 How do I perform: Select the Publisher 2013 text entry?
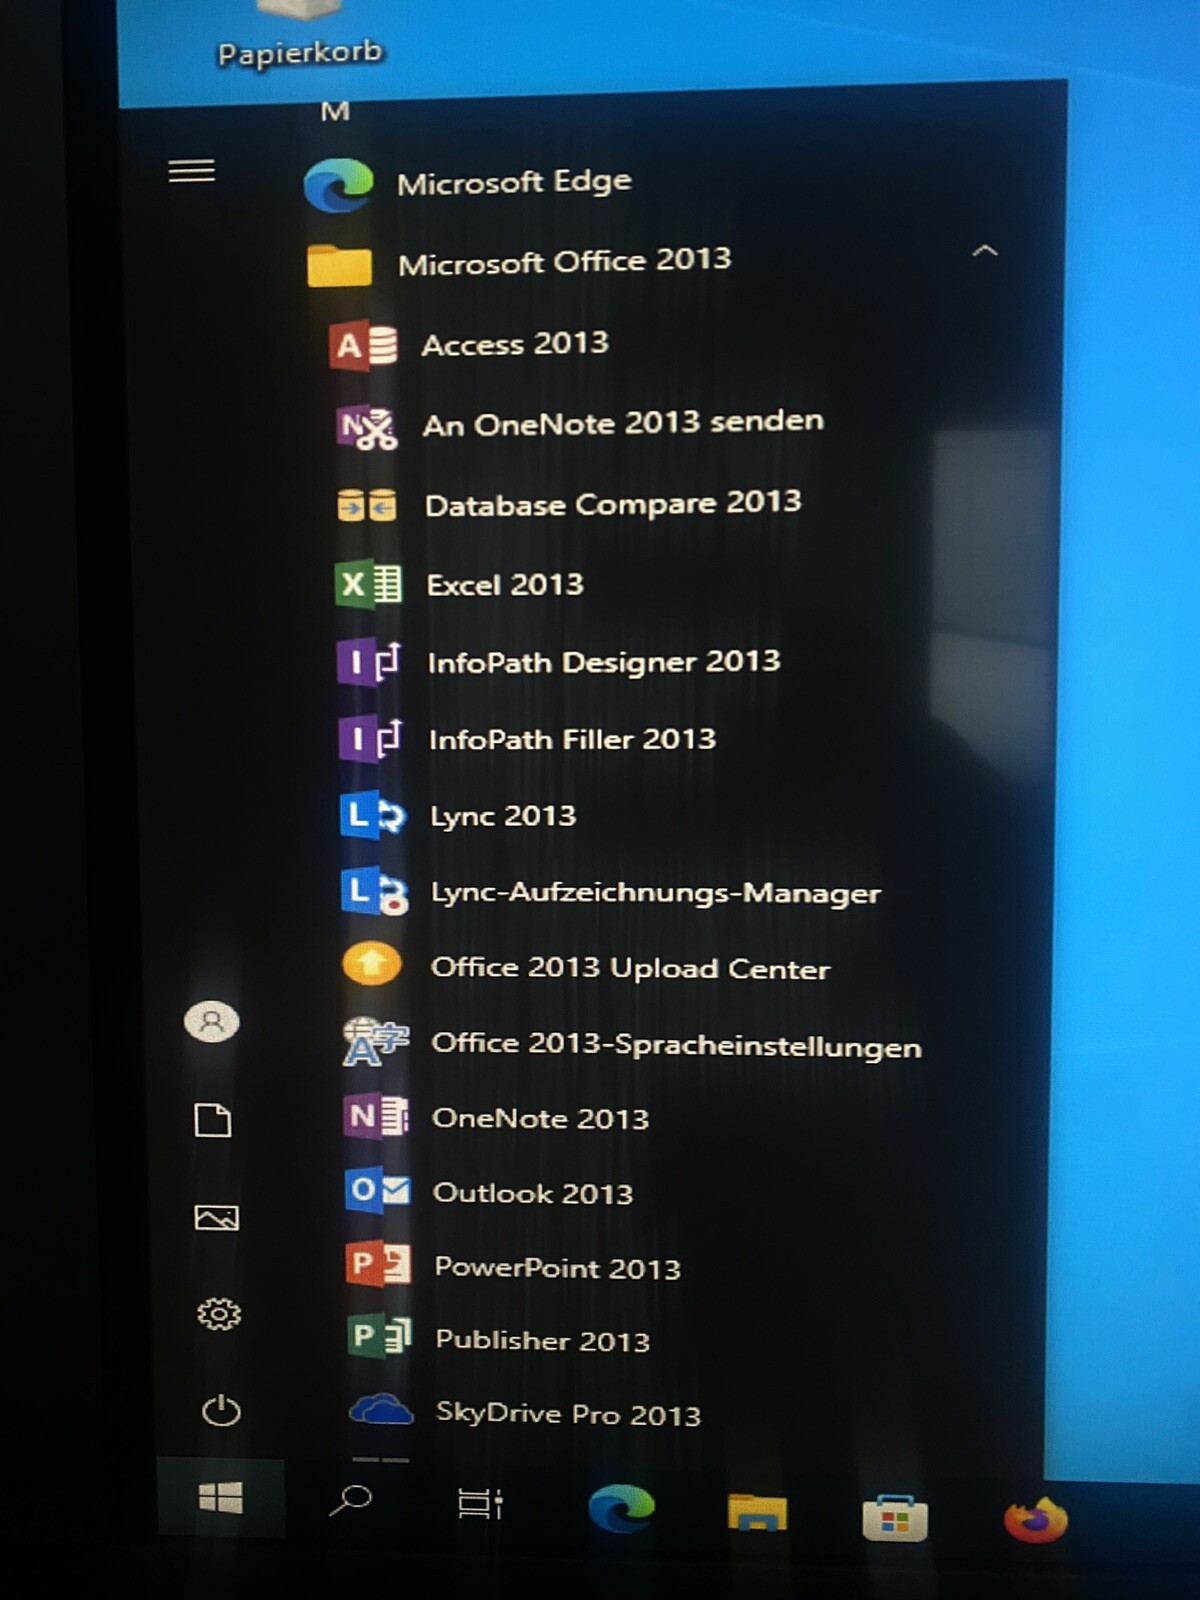pyautogui.click(x=543, y=1340)
